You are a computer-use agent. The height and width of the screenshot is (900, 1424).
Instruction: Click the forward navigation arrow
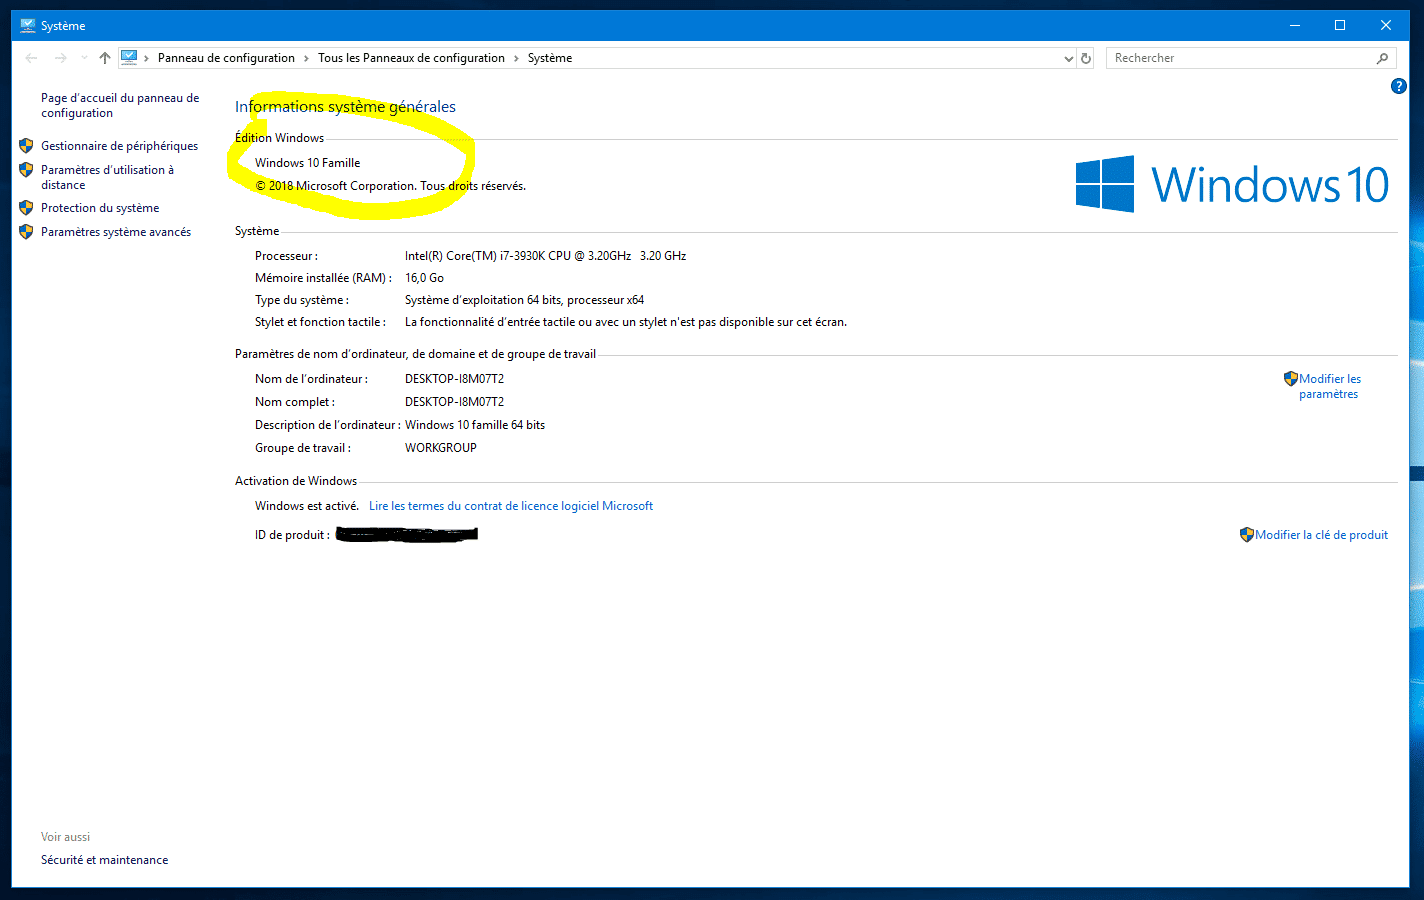pos(61,58)
